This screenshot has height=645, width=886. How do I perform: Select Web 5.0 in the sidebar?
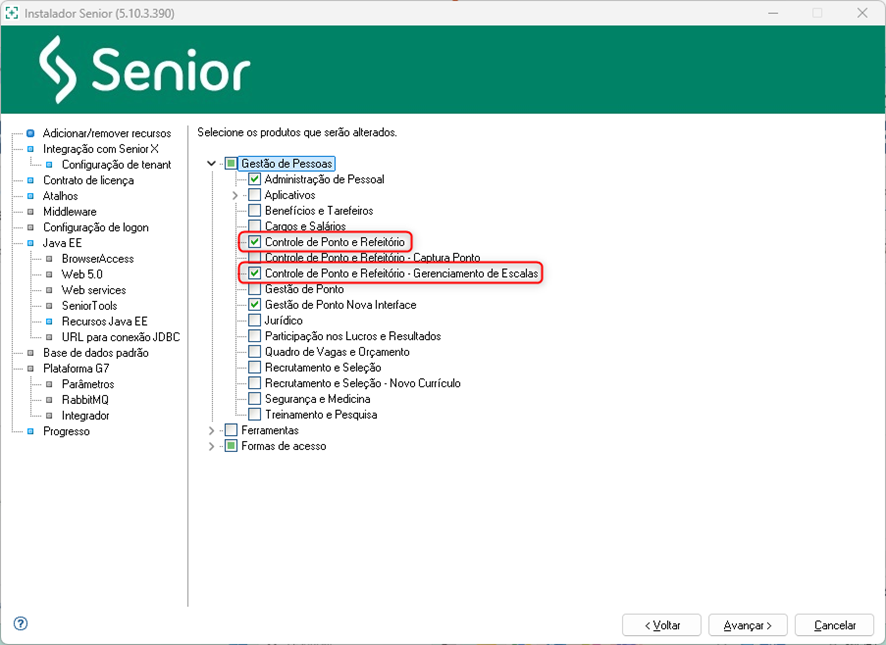[82, 274]
